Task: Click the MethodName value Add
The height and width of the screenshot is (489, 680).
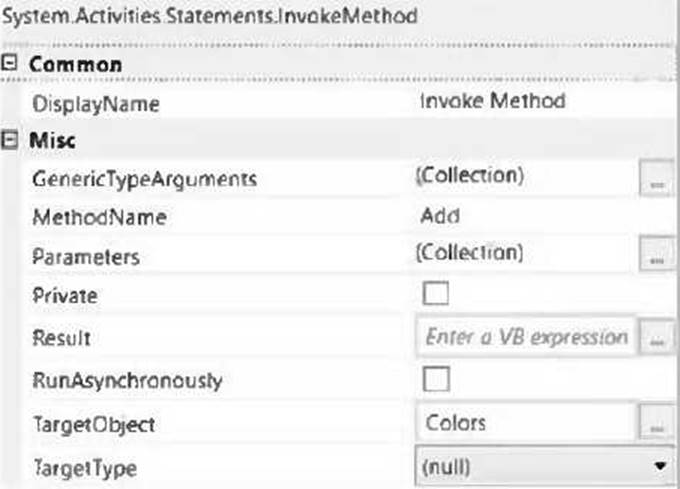Action: click(x=442, y=216)
